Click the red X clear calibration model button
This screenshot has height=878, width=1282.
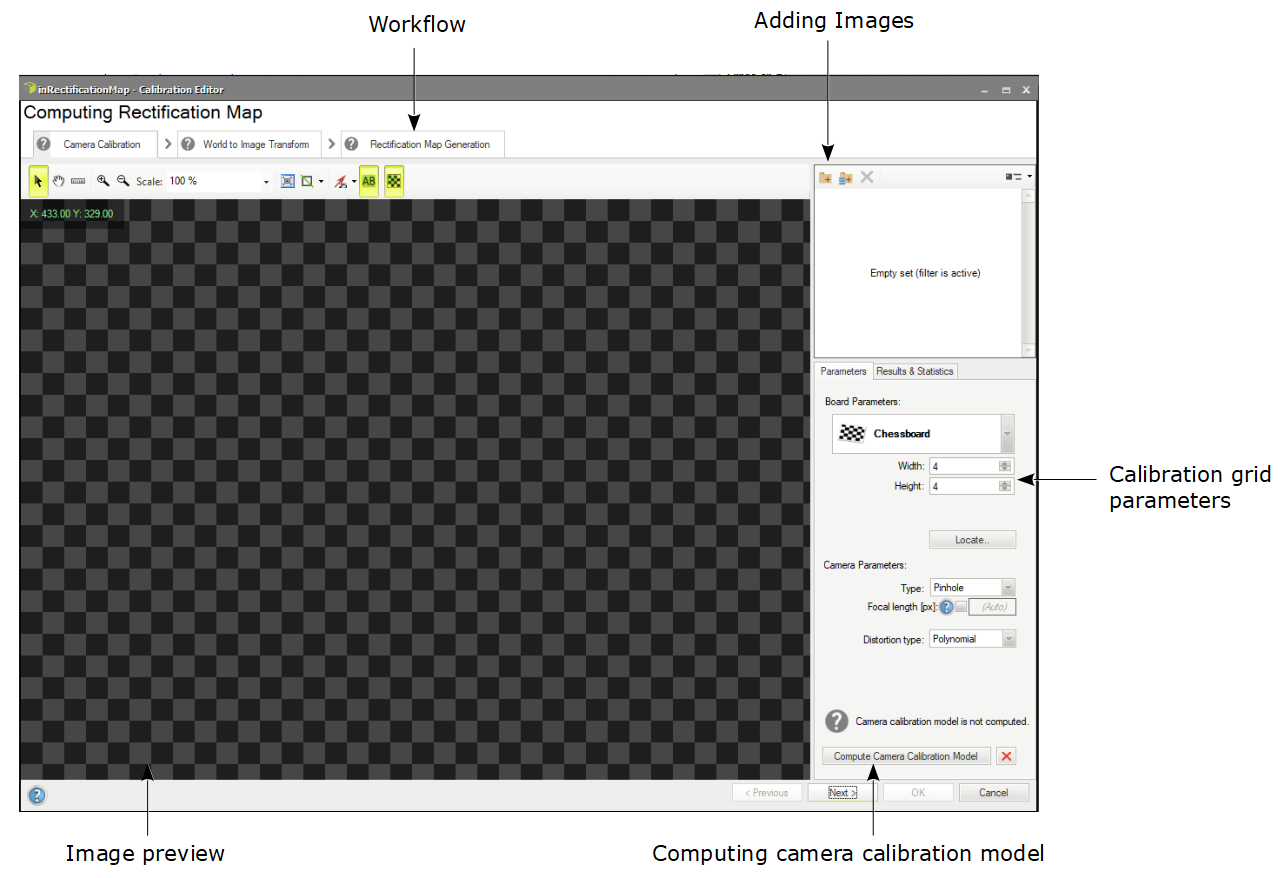pyautogui.click(x=1007, y=756)
